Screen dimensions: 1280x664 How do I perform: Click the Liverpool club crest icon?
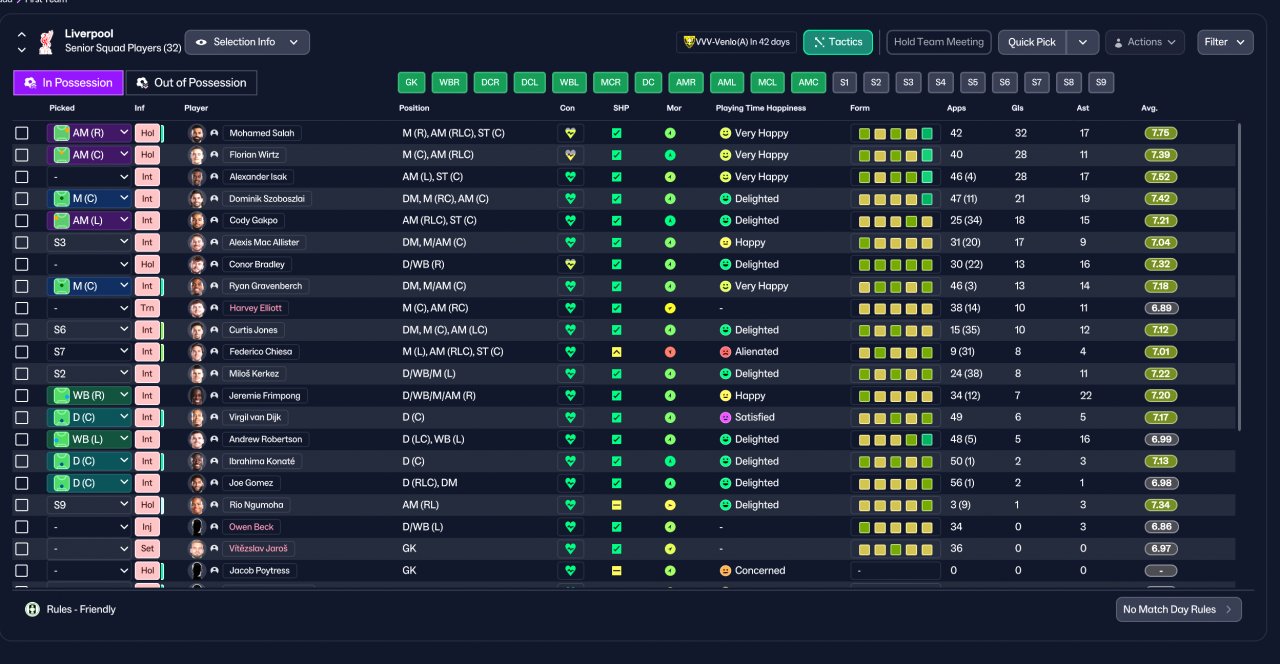click(45, 42)
